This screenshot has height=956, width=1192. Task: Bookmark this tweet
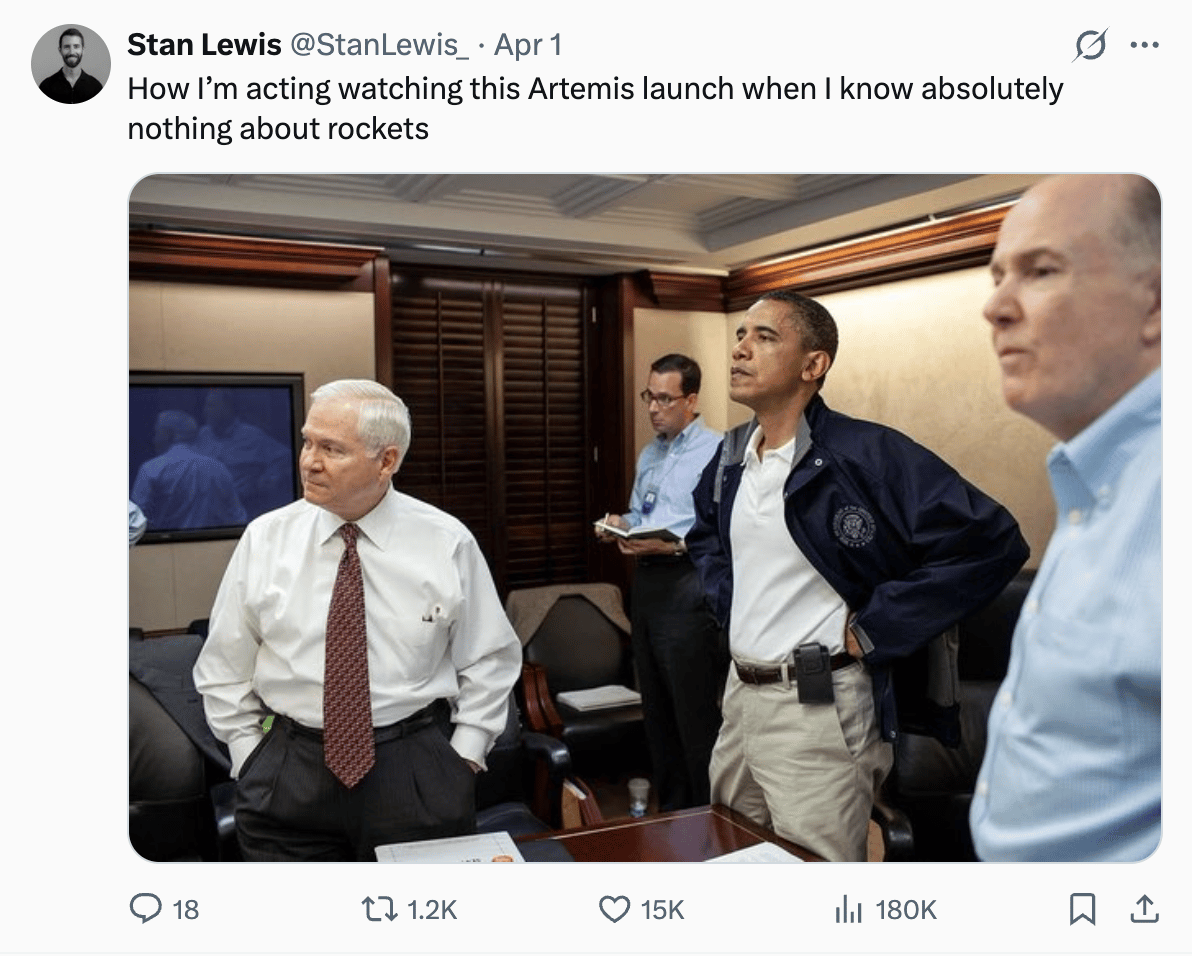tap(1083, 909)
